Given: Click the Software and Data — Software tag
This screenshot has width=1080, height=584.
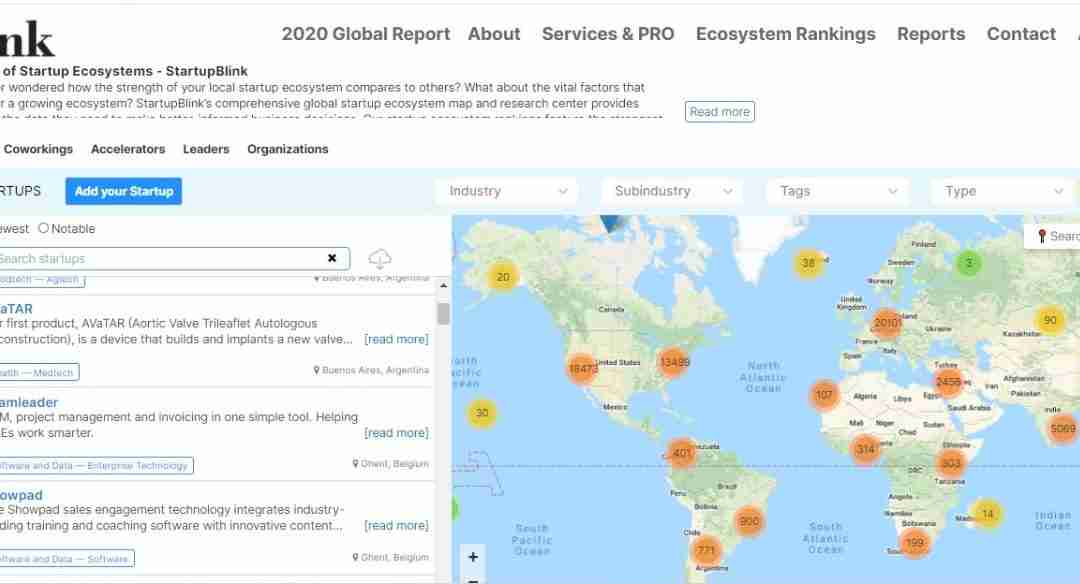Looking at the screenshot, I should [x=66, y=559].
